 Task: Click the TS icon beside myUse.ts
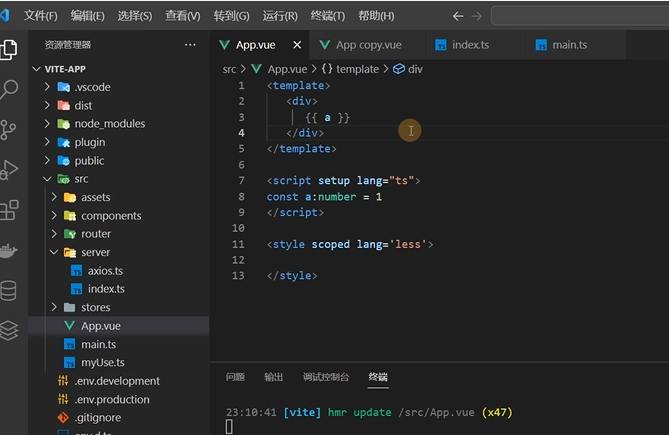coord(69,362)
